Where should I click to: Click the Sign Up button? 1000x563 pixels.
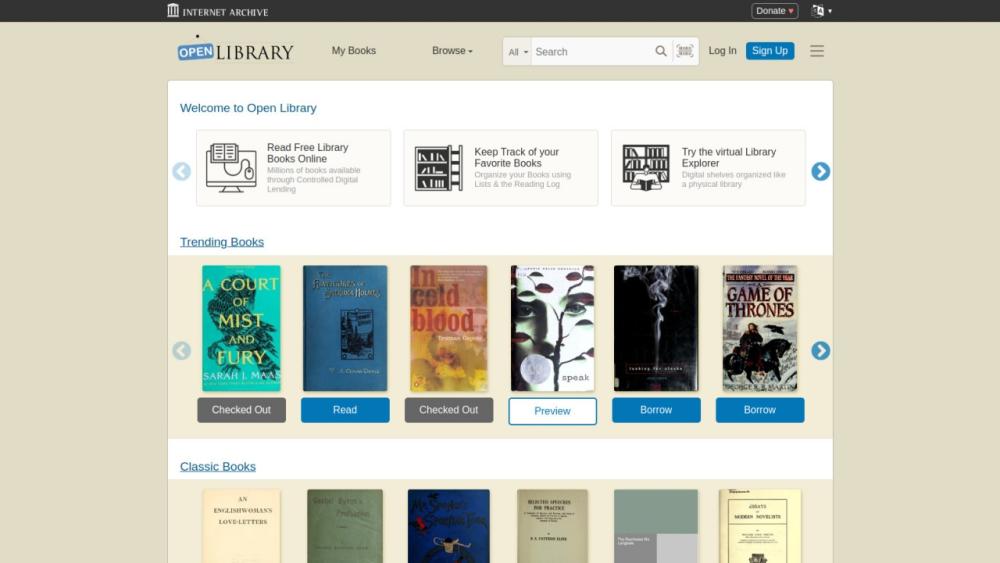770,51
